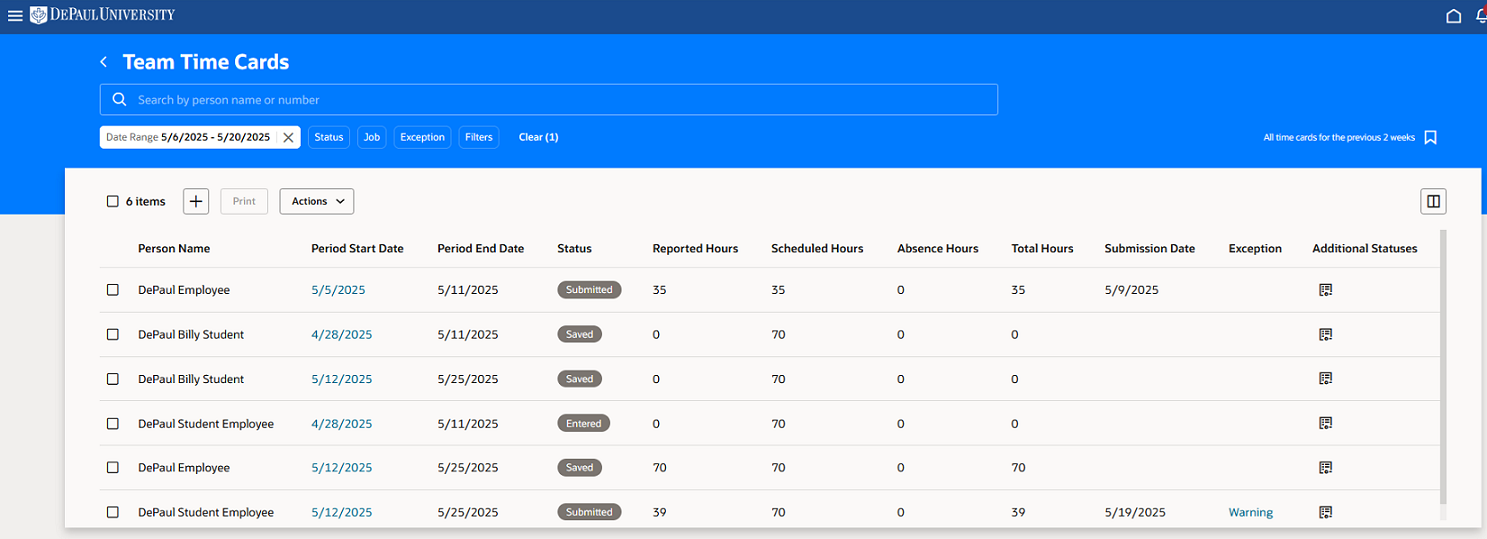Image resolution: width=1487 pixels, height=539 pixels.
Task: Open additional statuses icon for Billy Student 4/28/2025
Action: [x=1325, y=334]
